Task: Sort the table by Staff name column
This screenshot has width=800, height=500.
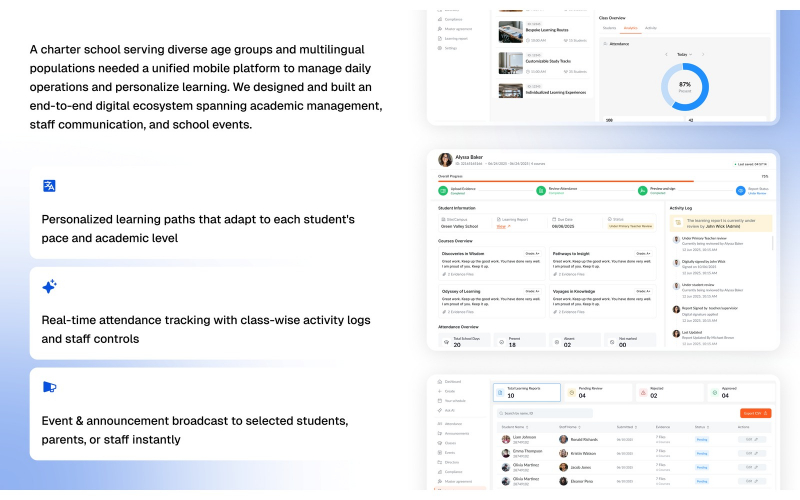Action: coord(570,427)
